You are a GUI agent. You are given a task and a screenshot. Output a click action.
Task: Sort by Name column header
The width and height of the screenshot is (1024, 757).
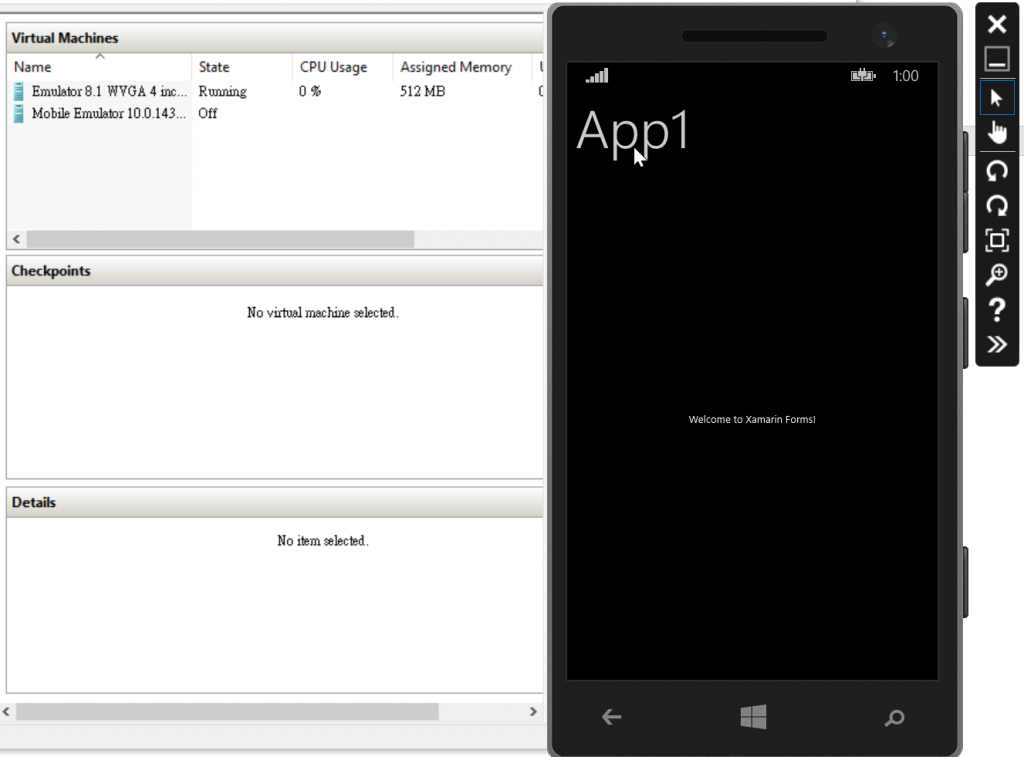(x=99, y=67)
